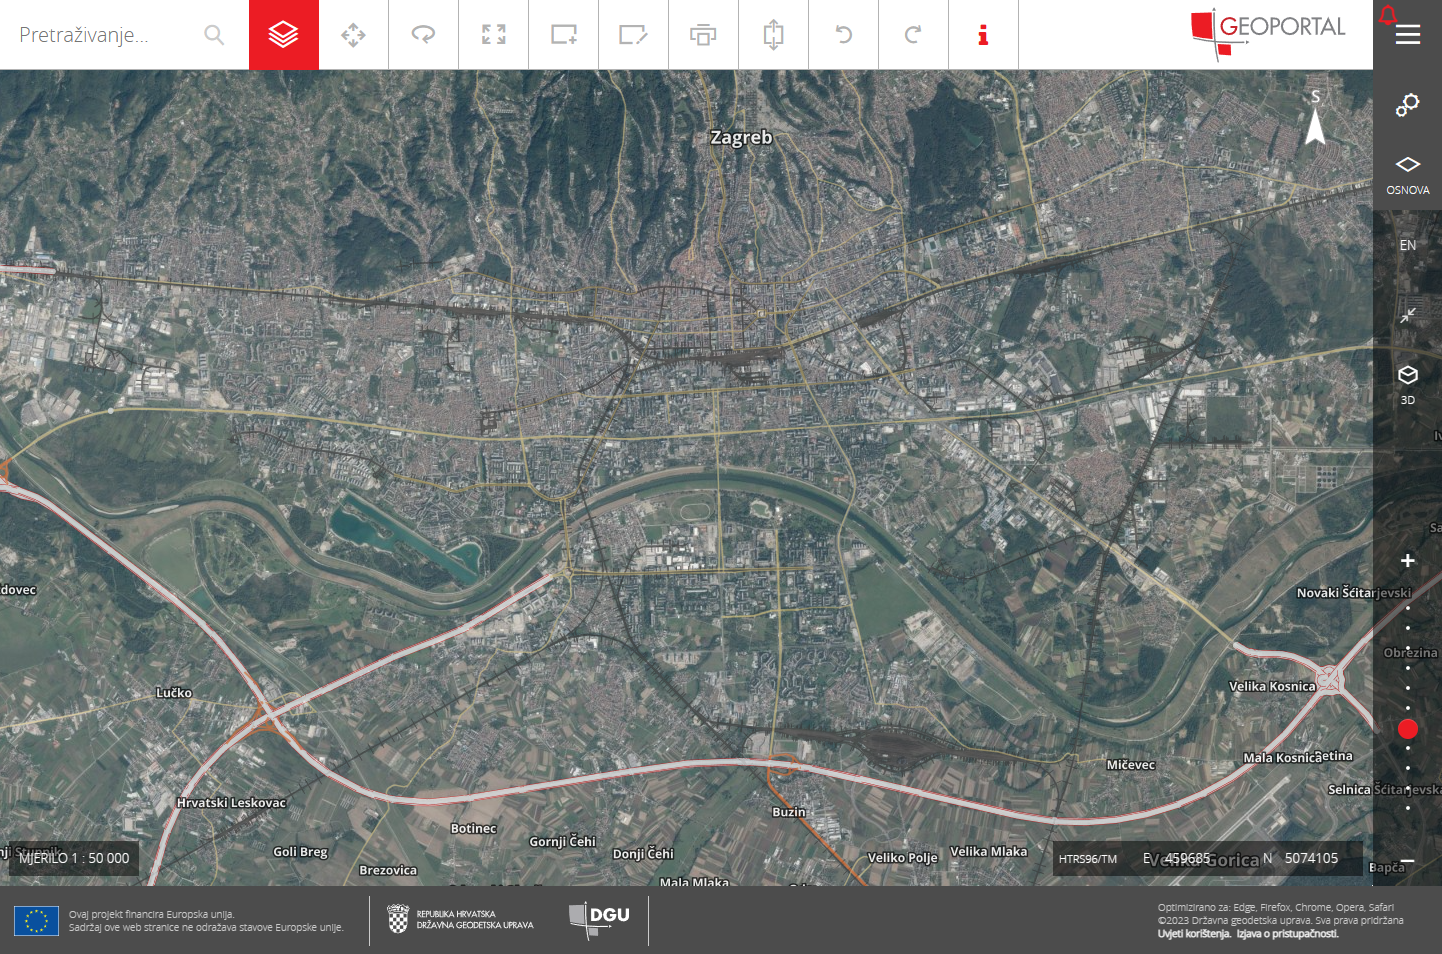Open the notification bell
The height and width of the screenshot is (954, 1442).
pos(1388,14)
